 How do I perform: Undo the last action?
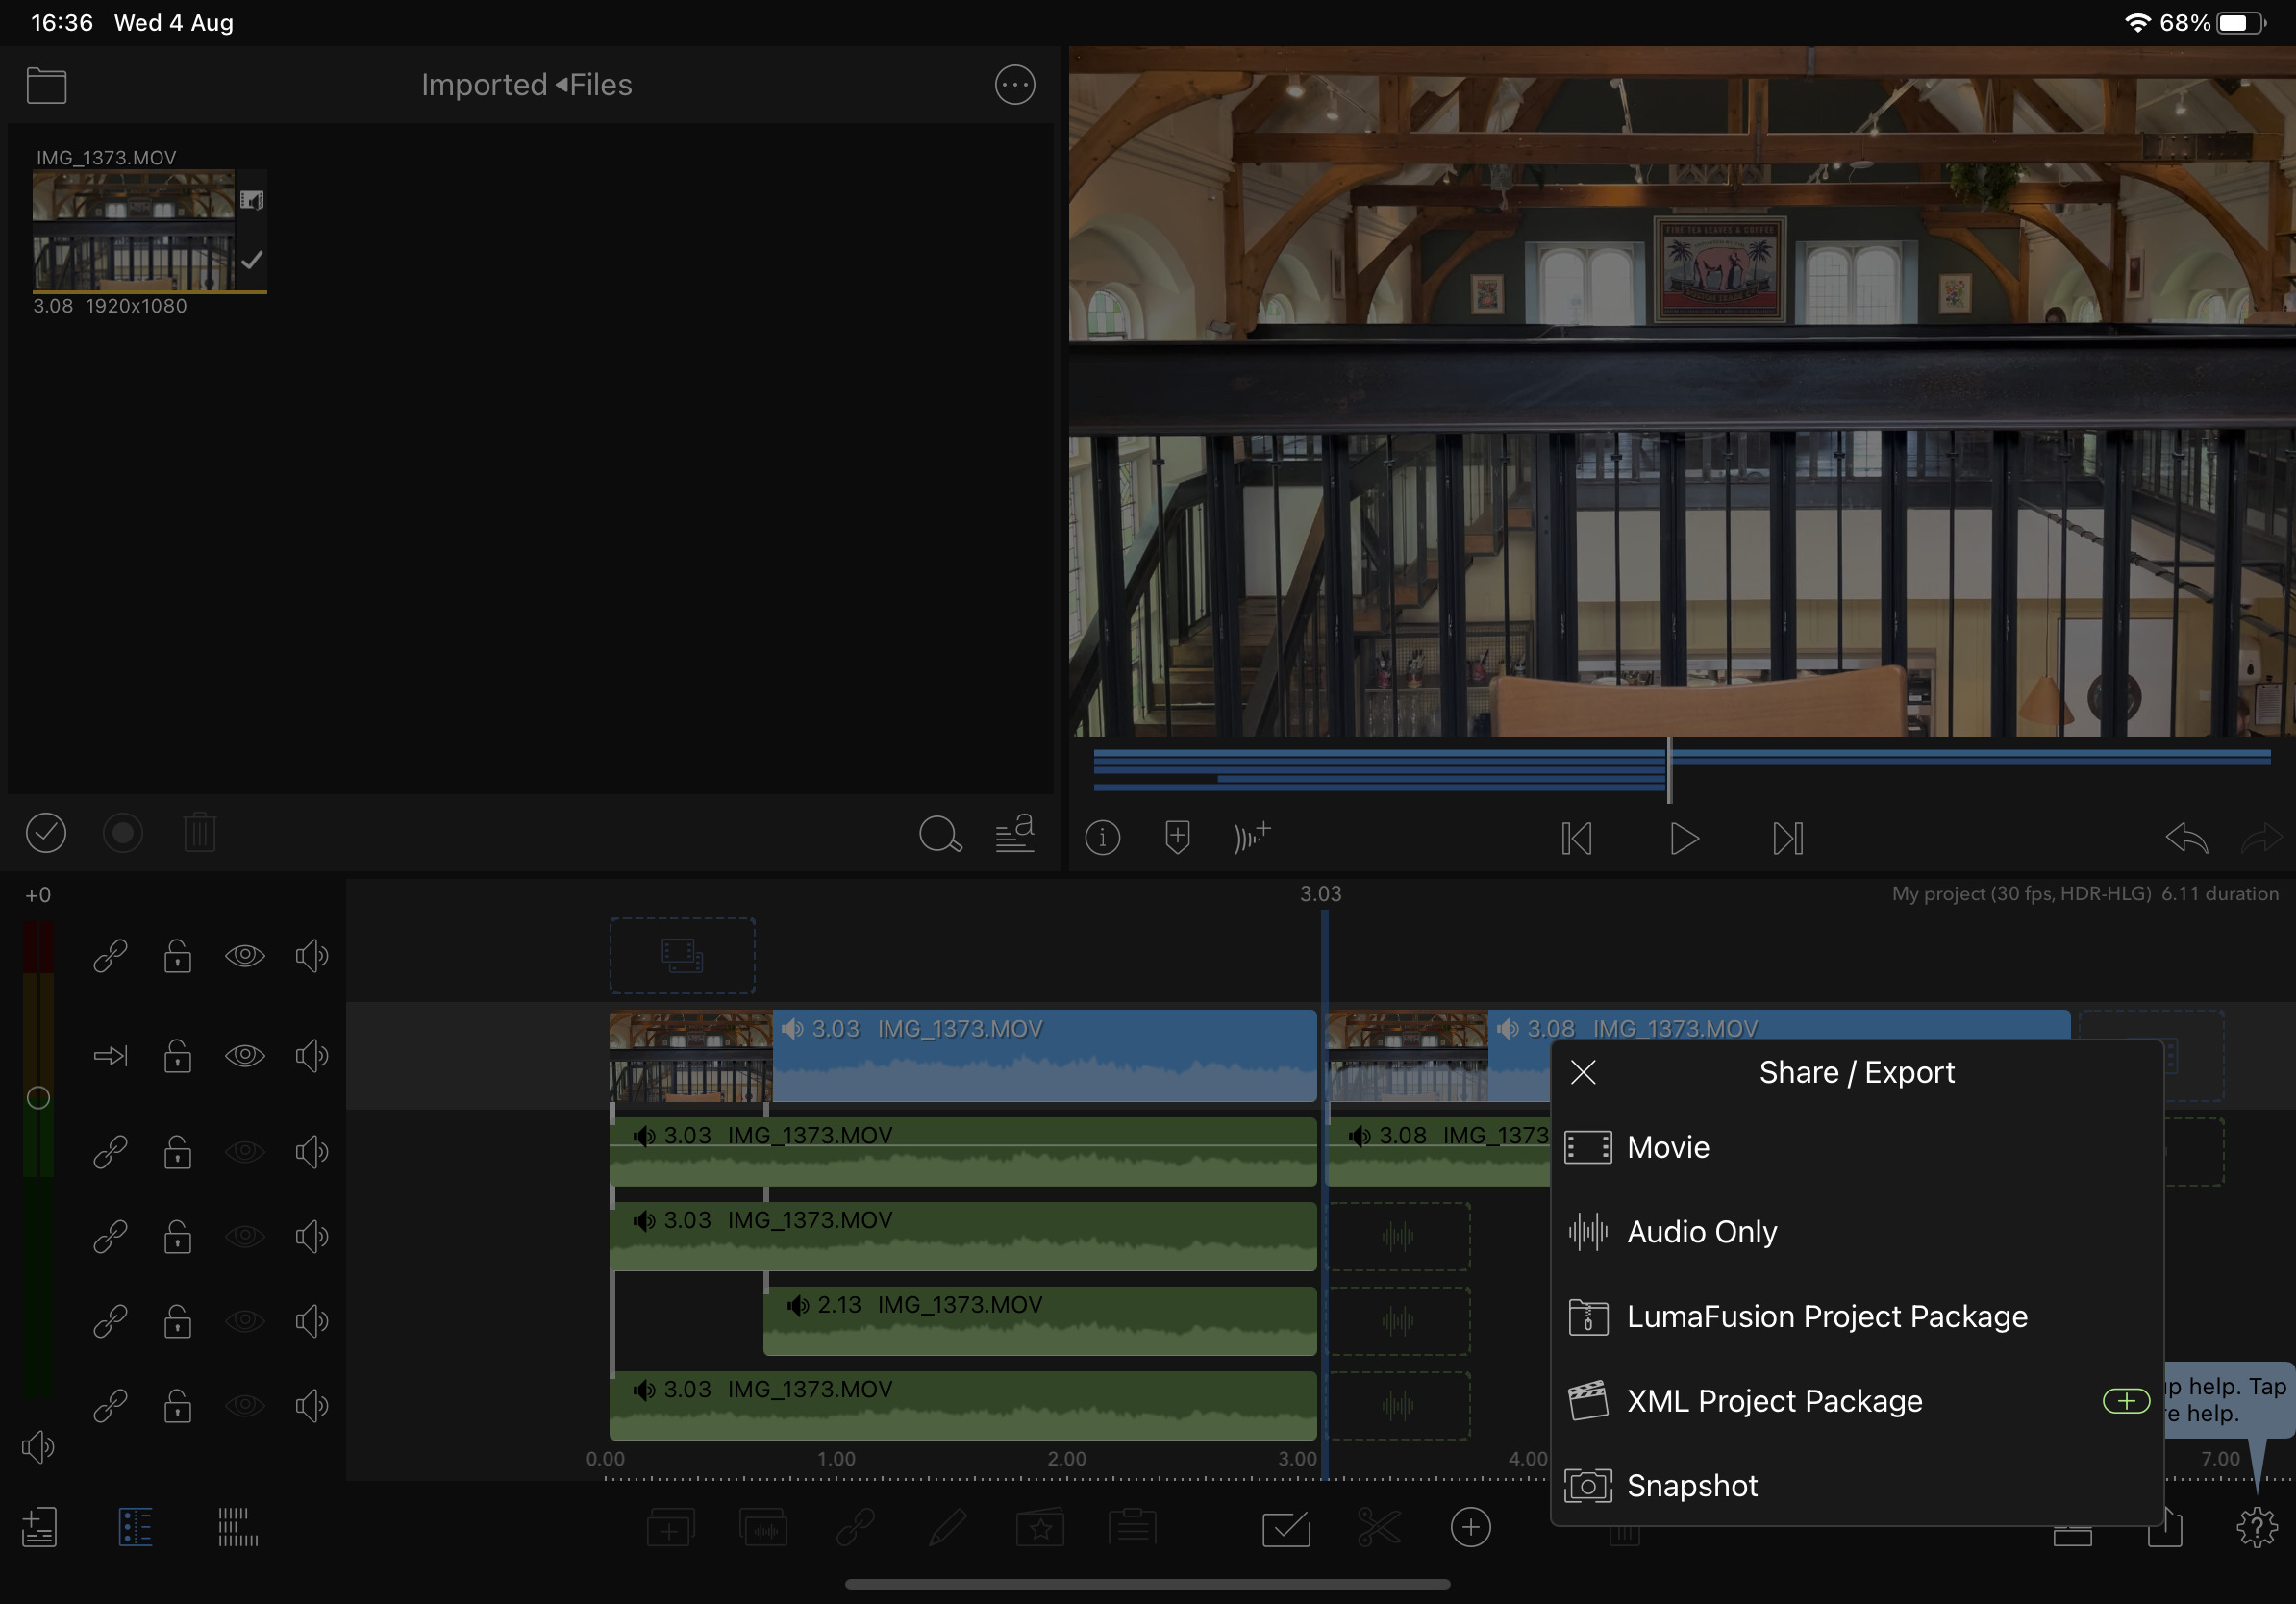click(x=2186, y=838)
